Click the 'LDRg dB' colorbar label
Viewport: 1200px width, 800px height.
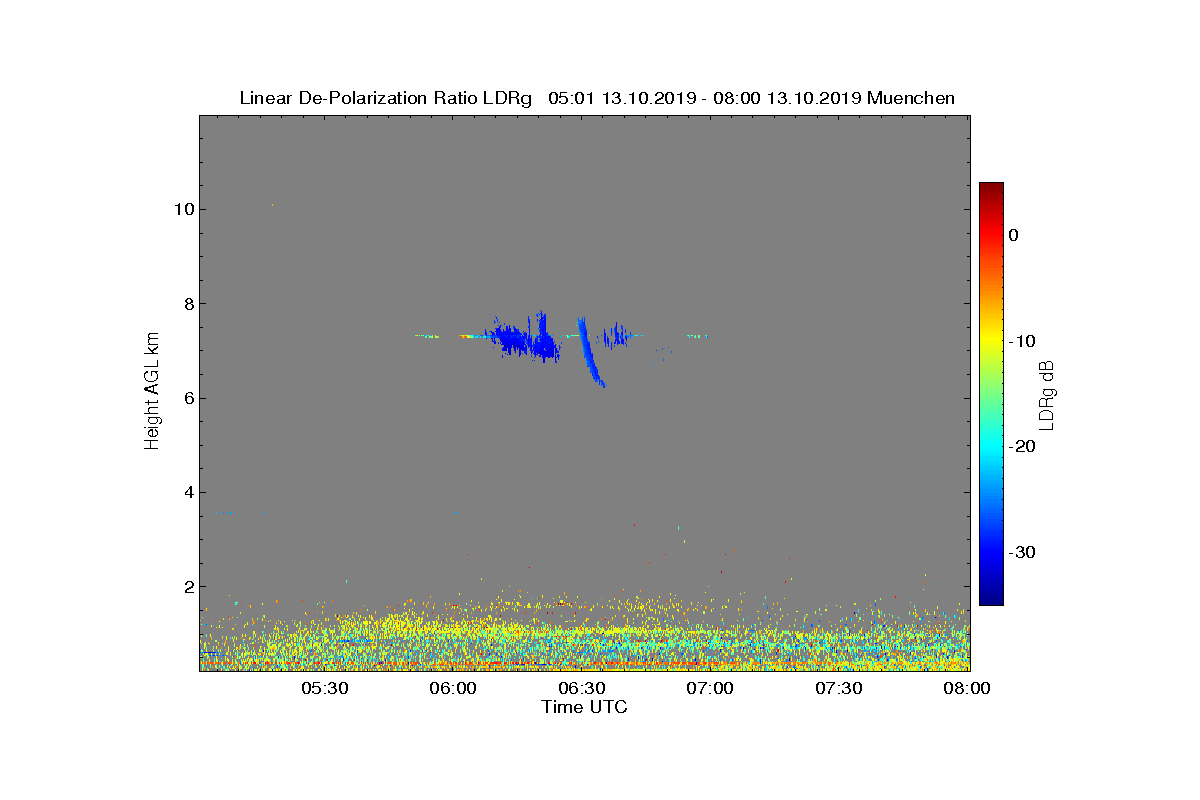pos(1047,394)
